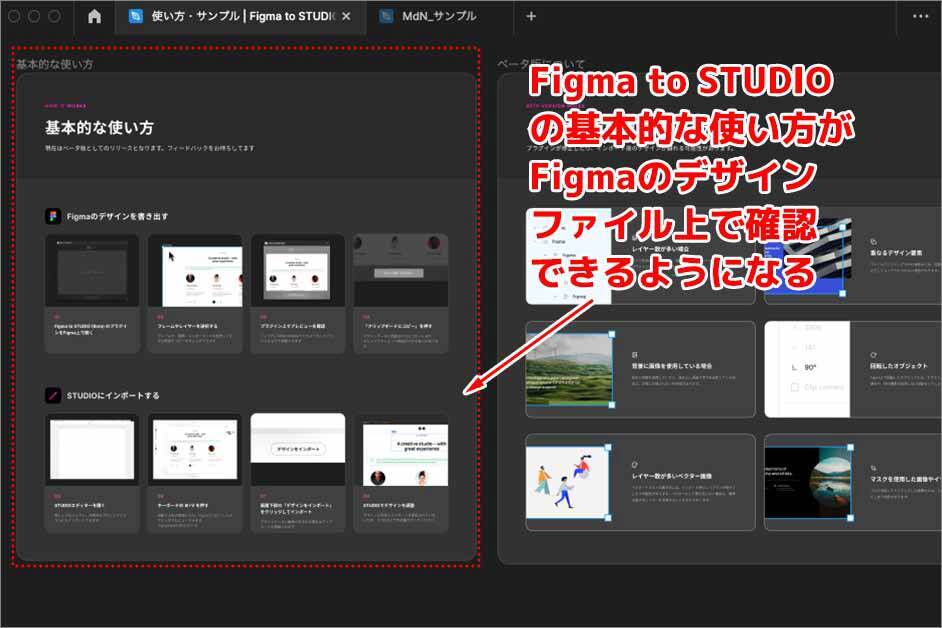Viewport: 942px width, 628px height.
Task: Select the illustration of three walking people
Action: [568, 481]
